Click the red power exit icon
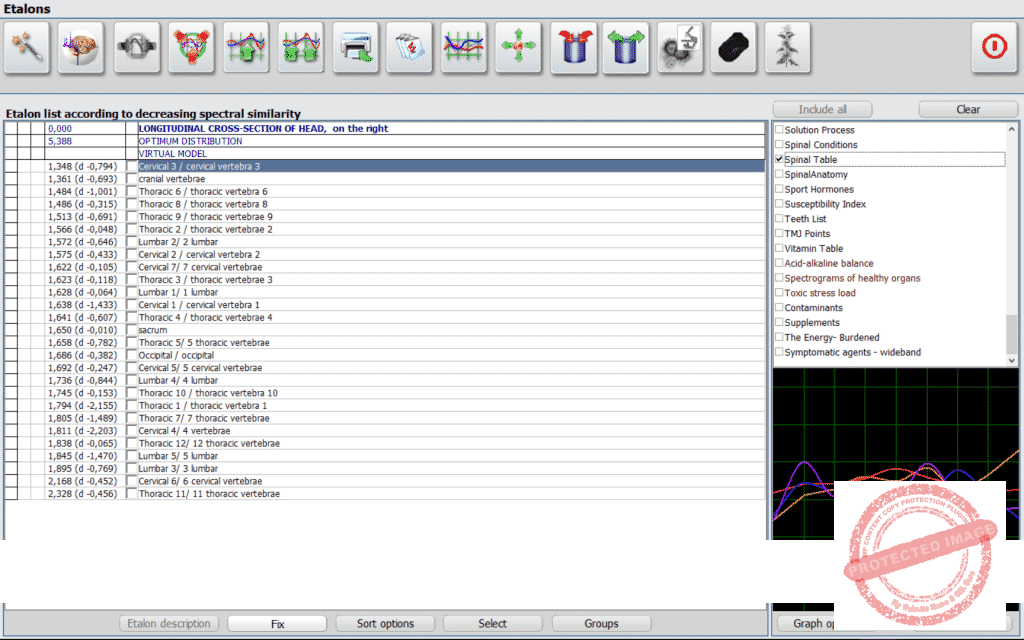Viewport: 1024px width, 640px height. click(994, 47)
